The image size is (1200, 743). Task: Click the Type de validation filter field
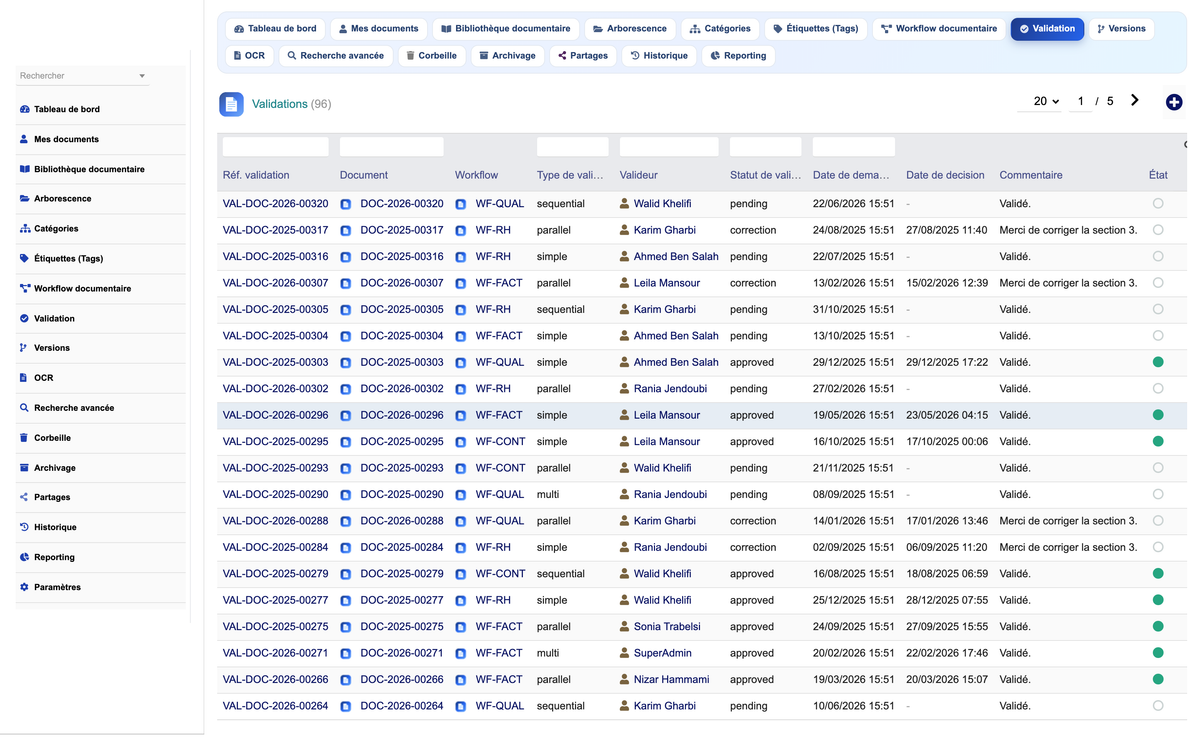coord(572,147)
